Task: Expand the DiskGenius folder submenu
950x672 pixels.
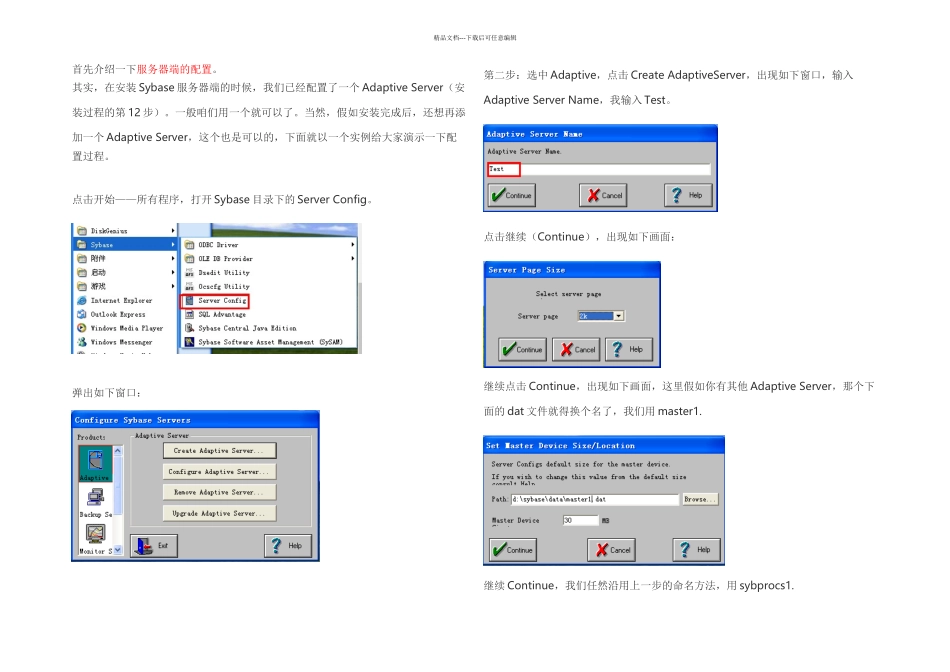Action: coord(125,231)
